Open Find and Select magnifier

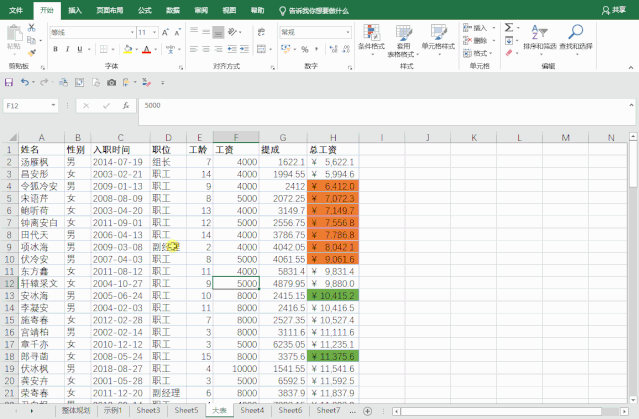[575, 38]
